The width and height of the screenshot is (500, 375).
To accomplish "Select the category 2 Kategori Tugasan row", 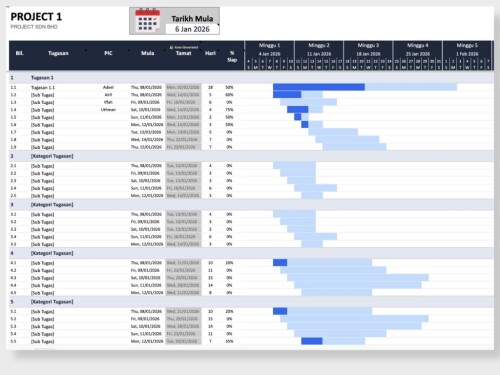I will coord(251,156).
